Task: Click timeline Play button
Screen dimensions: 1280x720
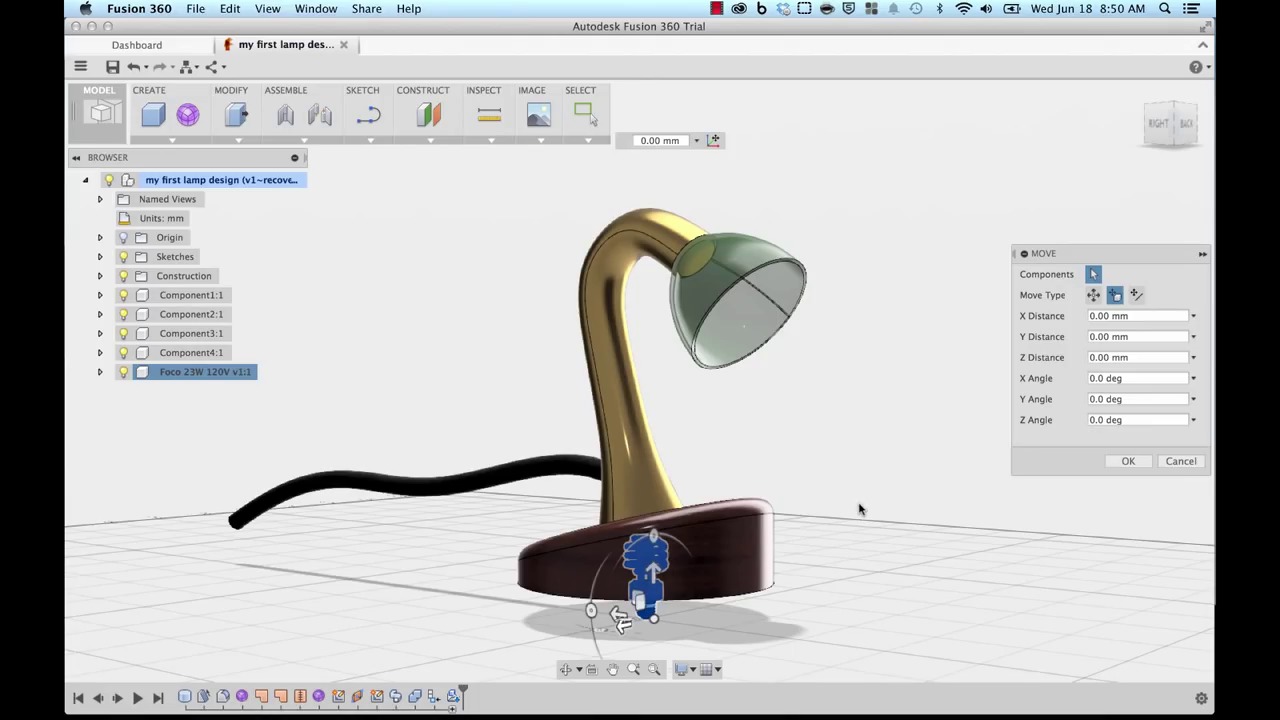Action: [x=137, y=698]
